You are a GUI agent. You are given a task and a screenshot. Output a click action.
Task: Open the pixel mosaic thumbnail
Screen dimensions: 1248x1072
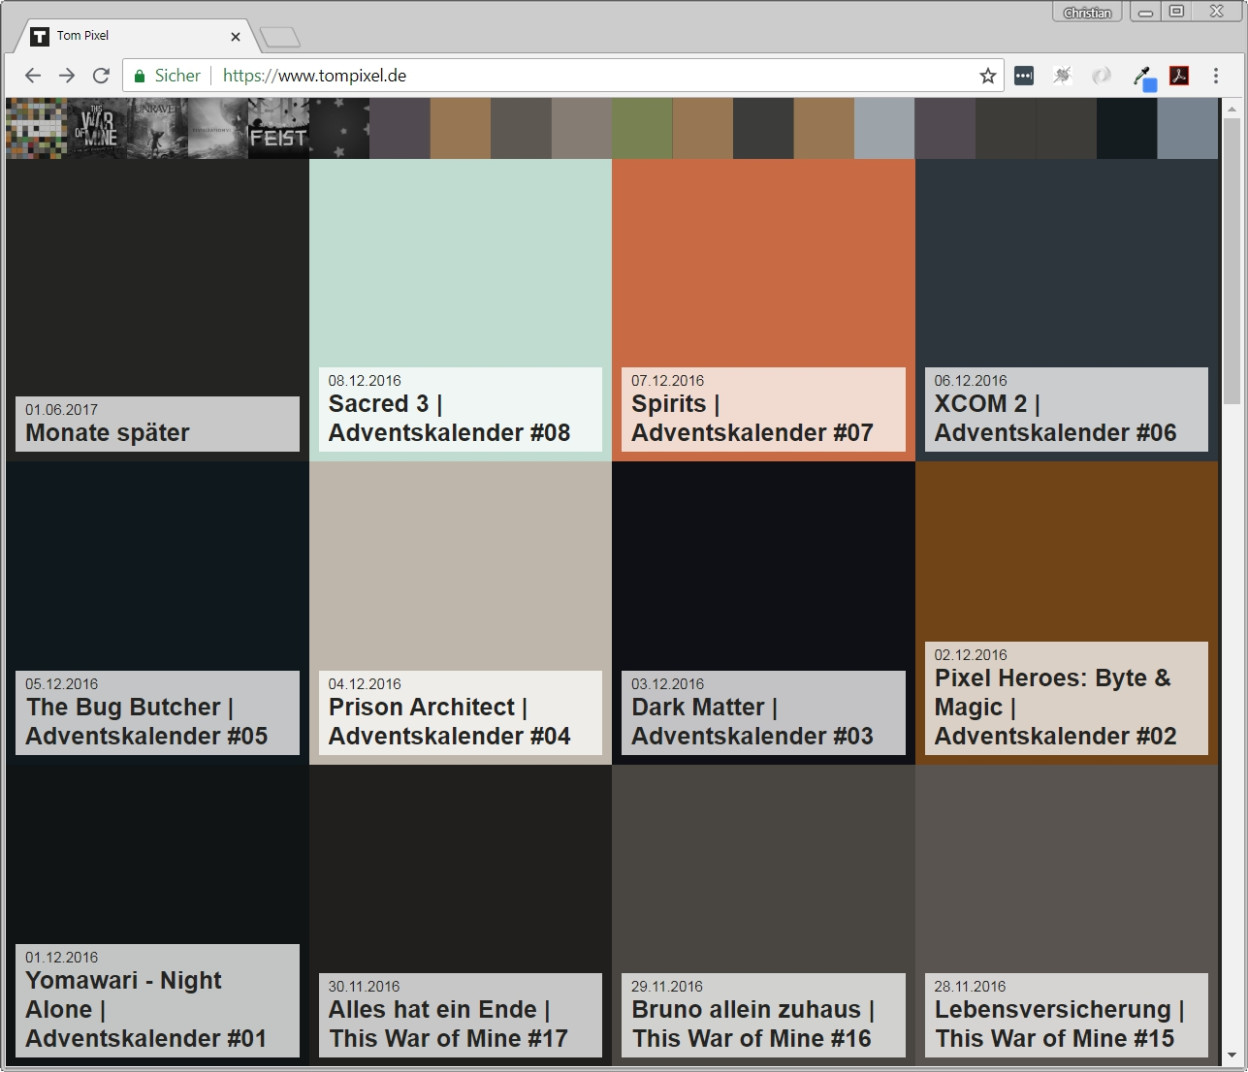click(x=36, y=128)
